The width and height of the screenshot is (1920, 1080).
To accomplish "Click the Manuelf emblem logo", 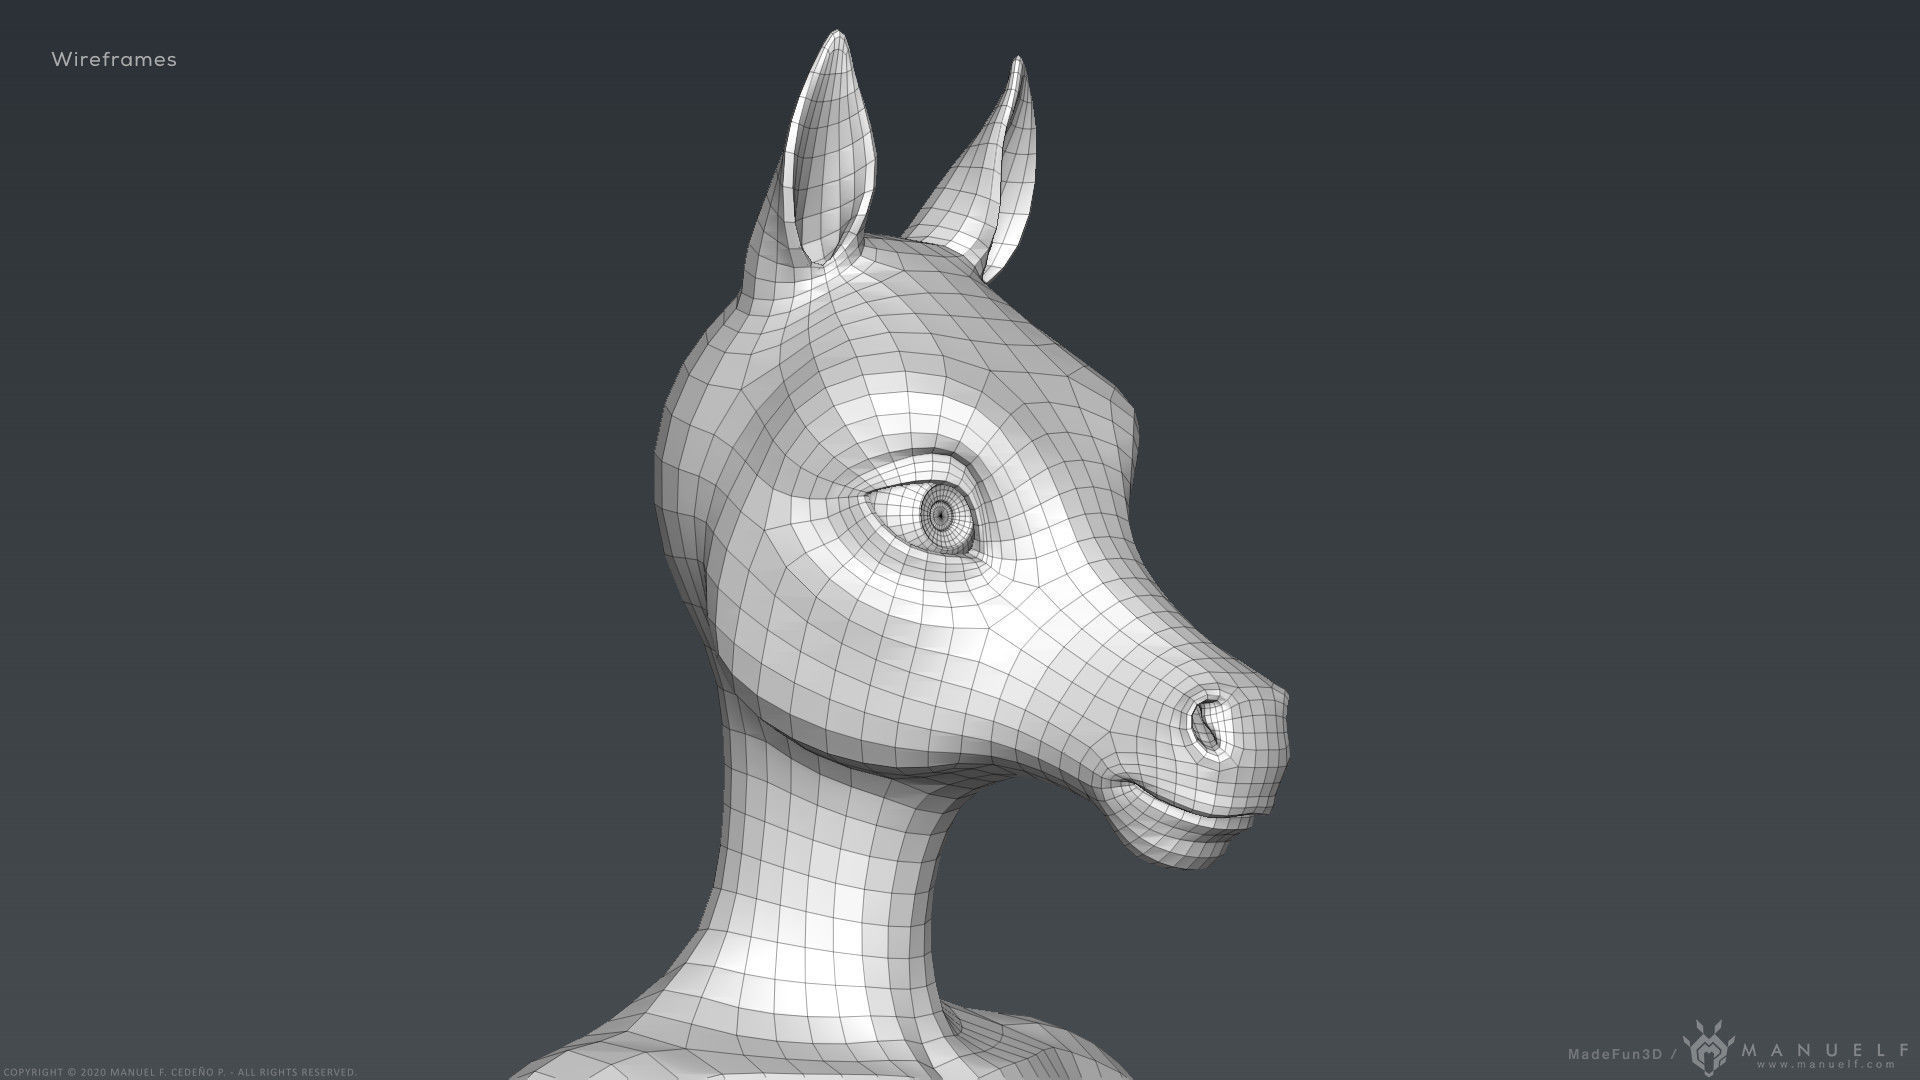I will [1708, 1048].
